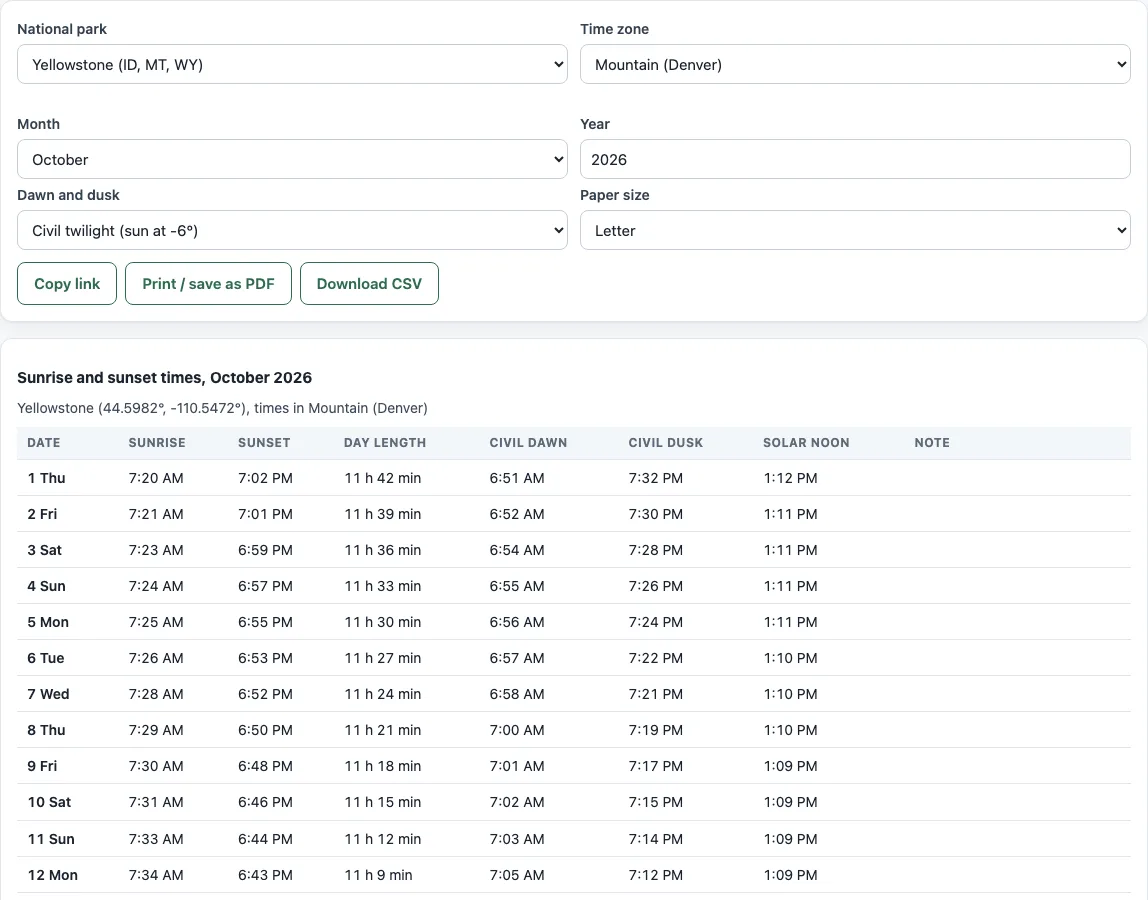Viewport: 1148px width, 900px height.
Task: Select the '2 Fri' date cell
Action: [42, 514]
